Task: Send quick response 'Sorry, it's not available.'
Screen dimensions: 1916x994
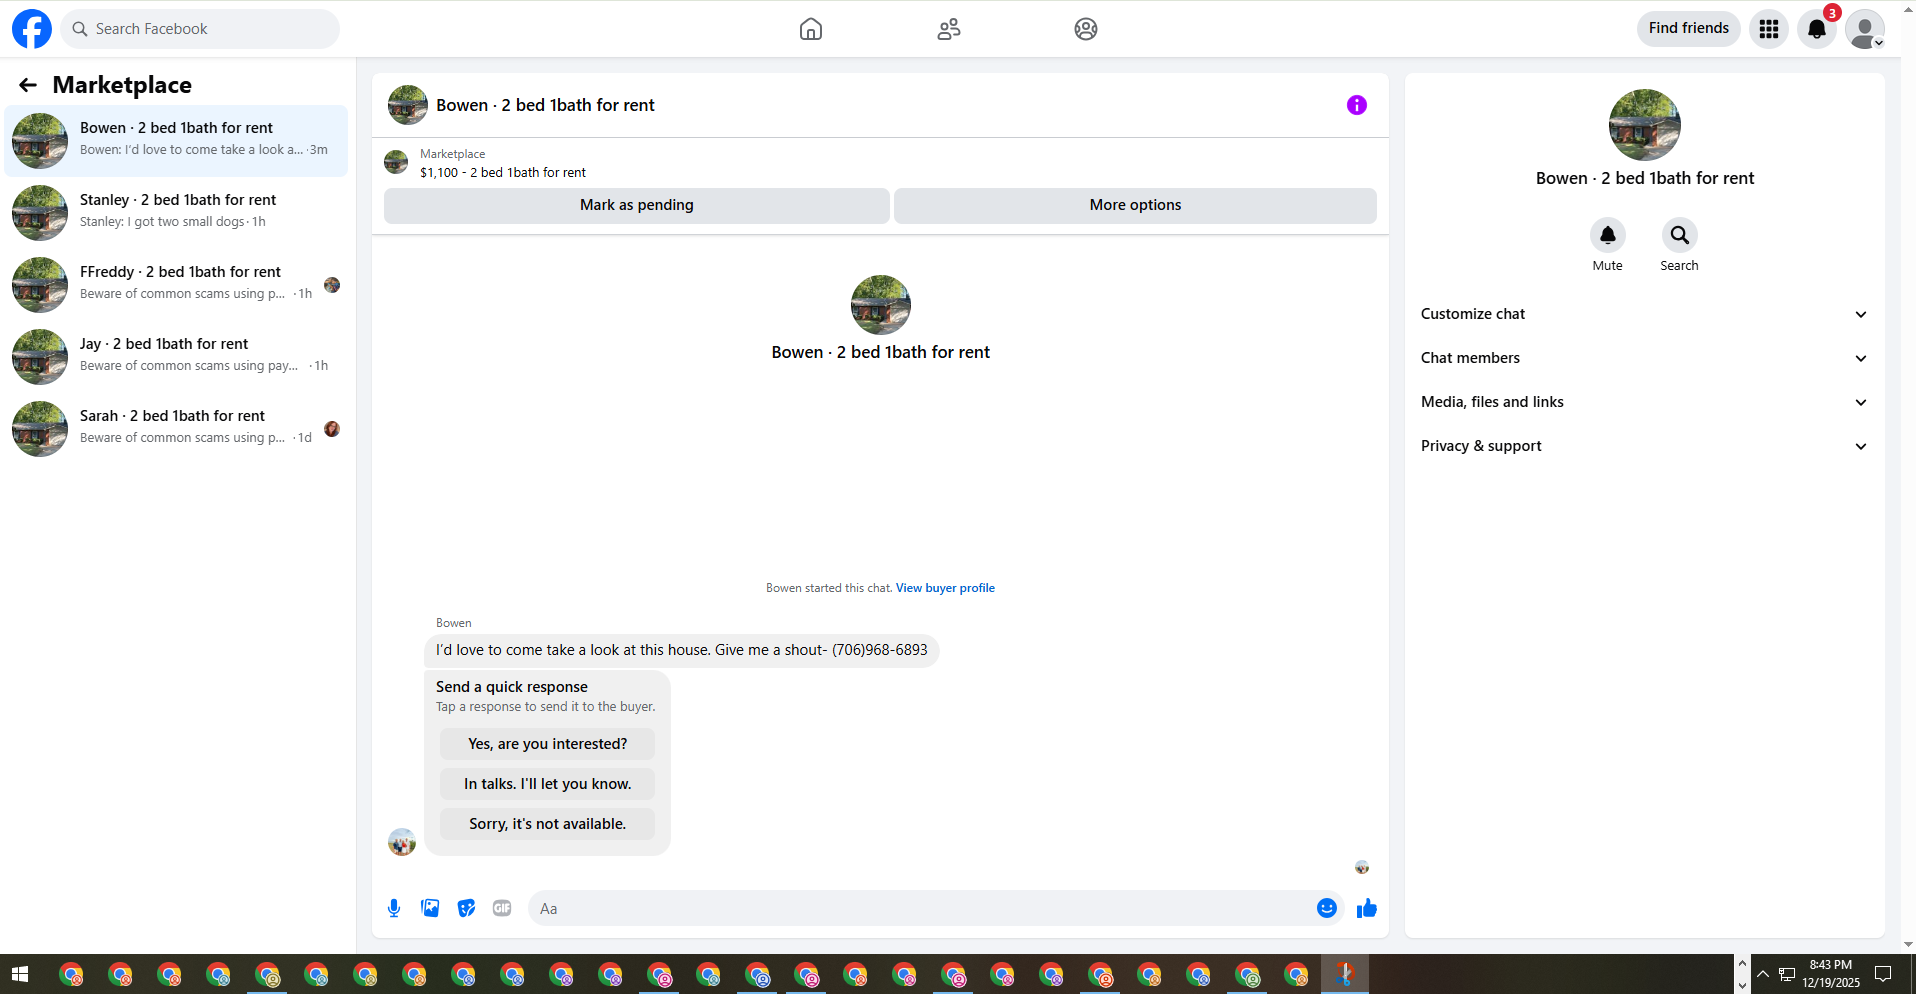Action: pyautogui.click(x=547, y=824)
